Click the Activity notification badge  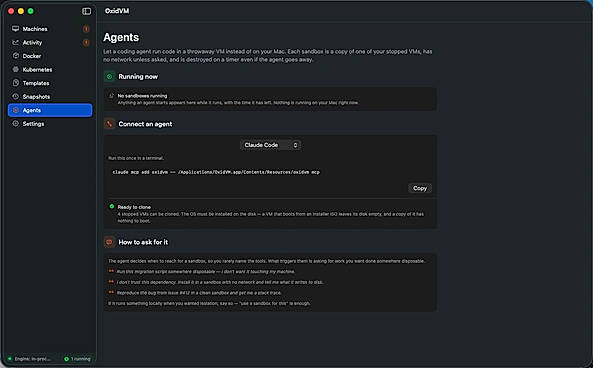click(x=86, y=42)
